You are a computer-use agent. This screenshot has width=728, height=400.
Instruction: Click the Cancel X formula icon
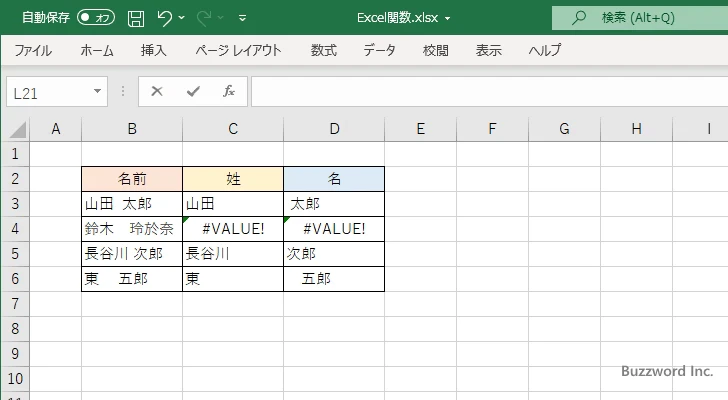click(x=157, y=91)
